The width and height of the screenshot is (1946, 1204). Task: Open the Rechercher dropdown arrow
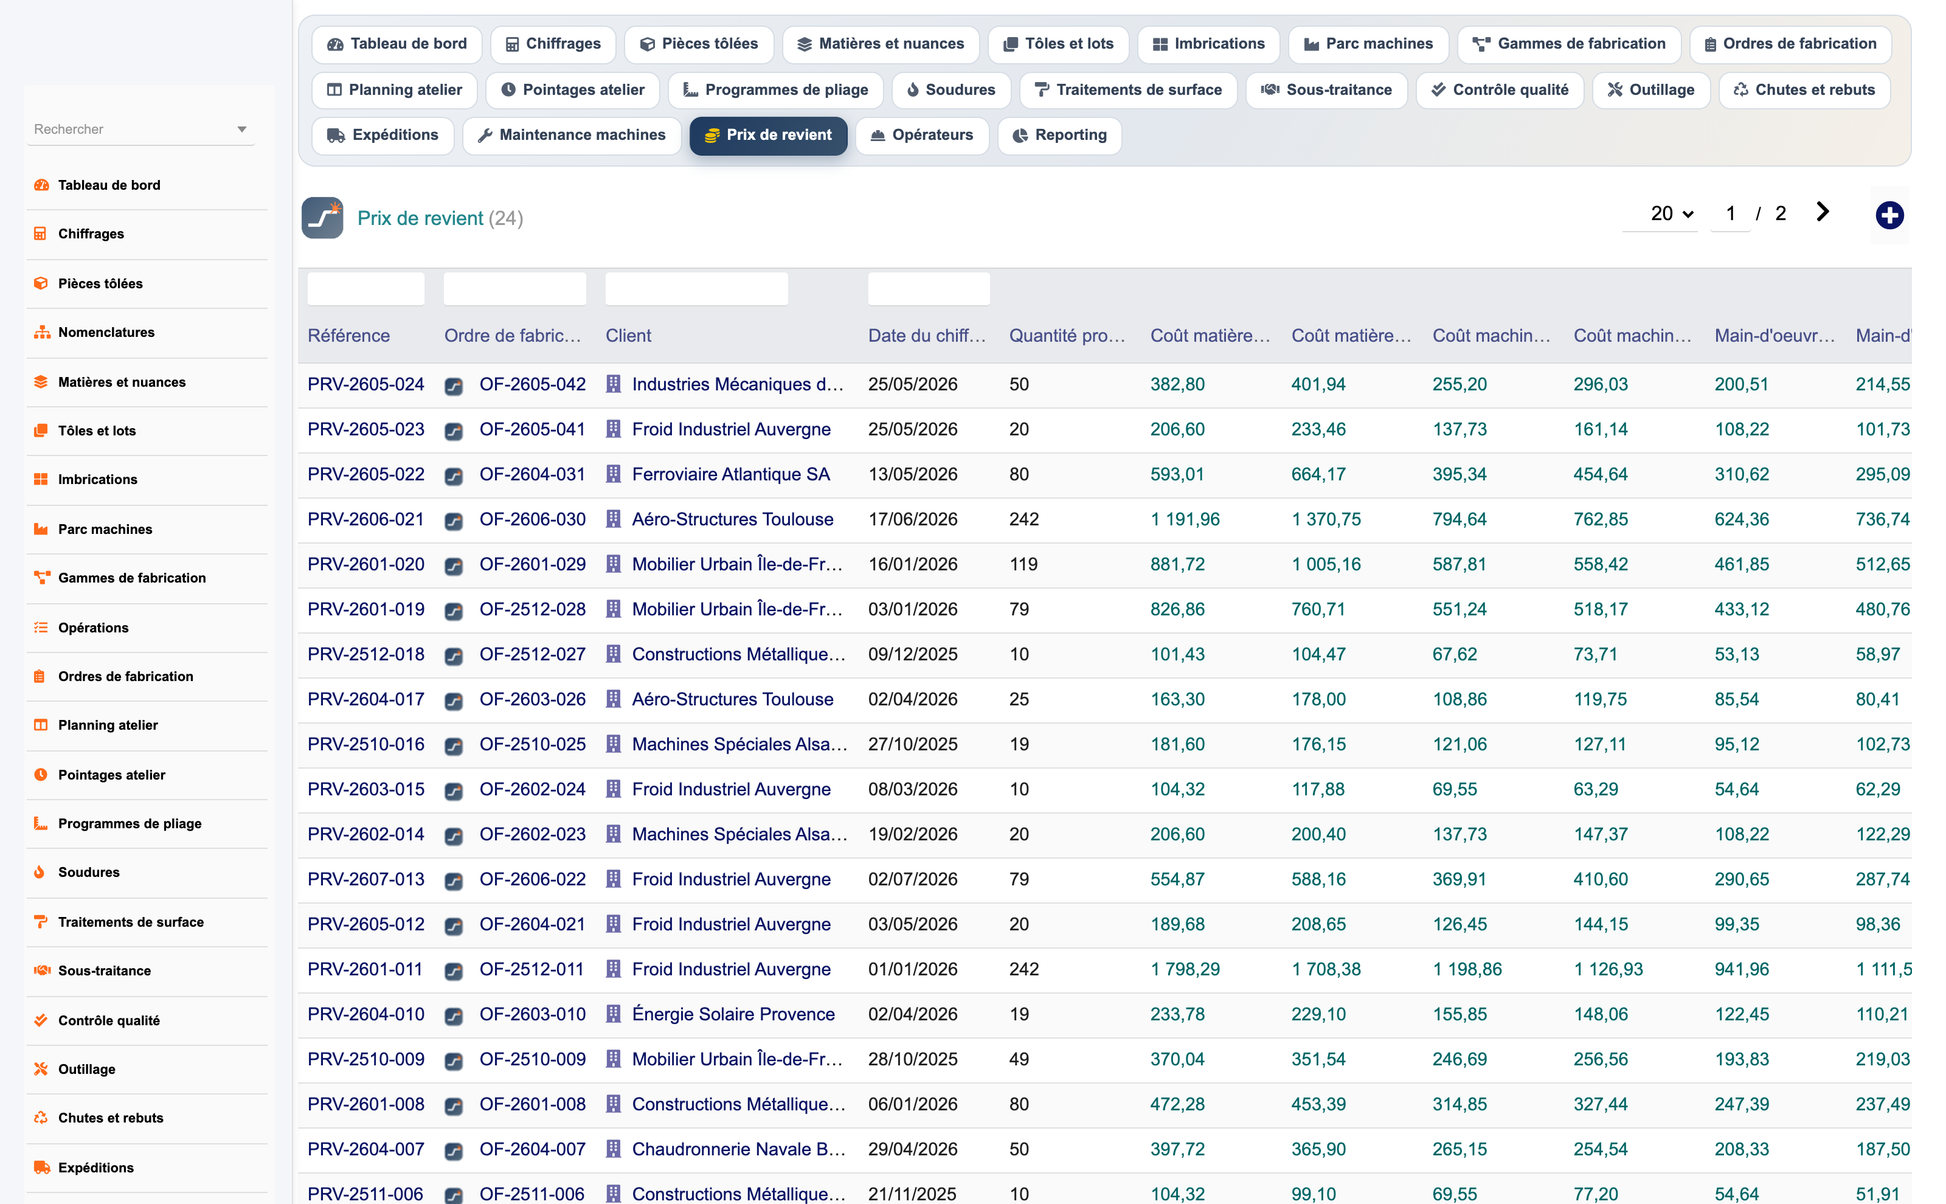pos(242,130)
